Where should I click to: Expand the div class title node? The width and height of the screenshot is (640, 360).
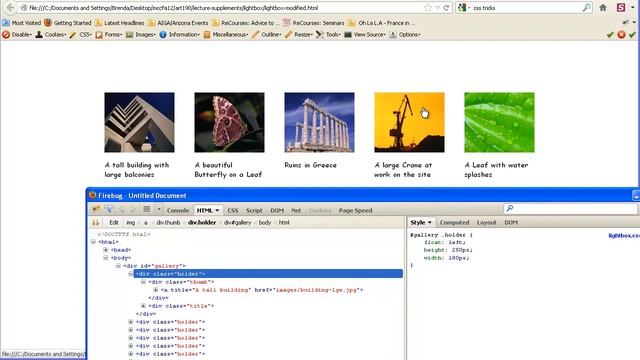pyautogui.click(x=143, y=306)
